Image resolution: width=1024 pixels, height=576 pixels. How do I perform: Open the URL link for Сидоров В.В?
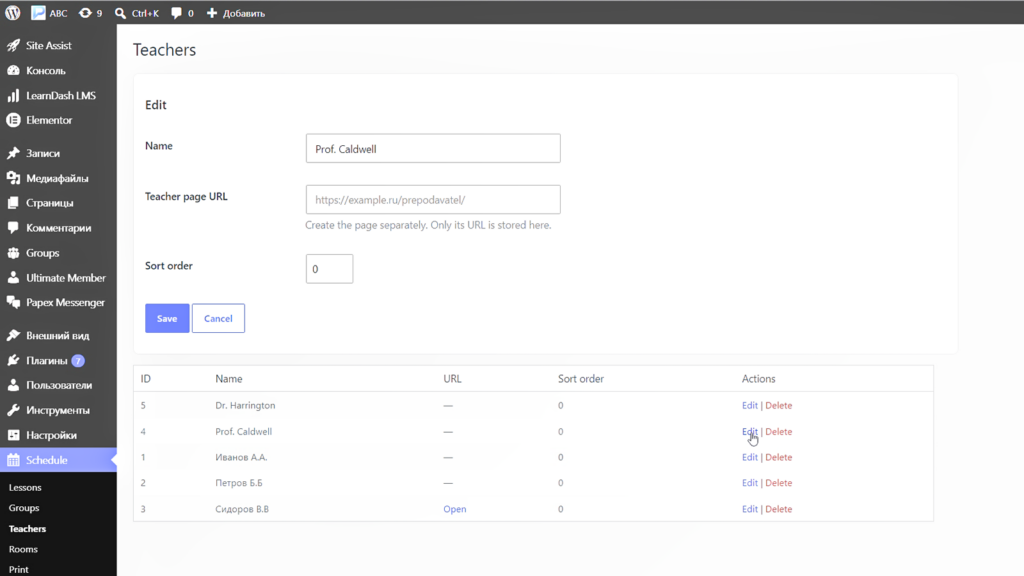click(x=455, y=509)
